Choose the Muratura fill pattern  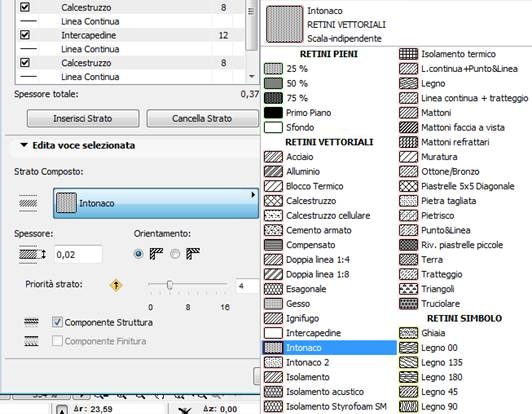point(408,157)
